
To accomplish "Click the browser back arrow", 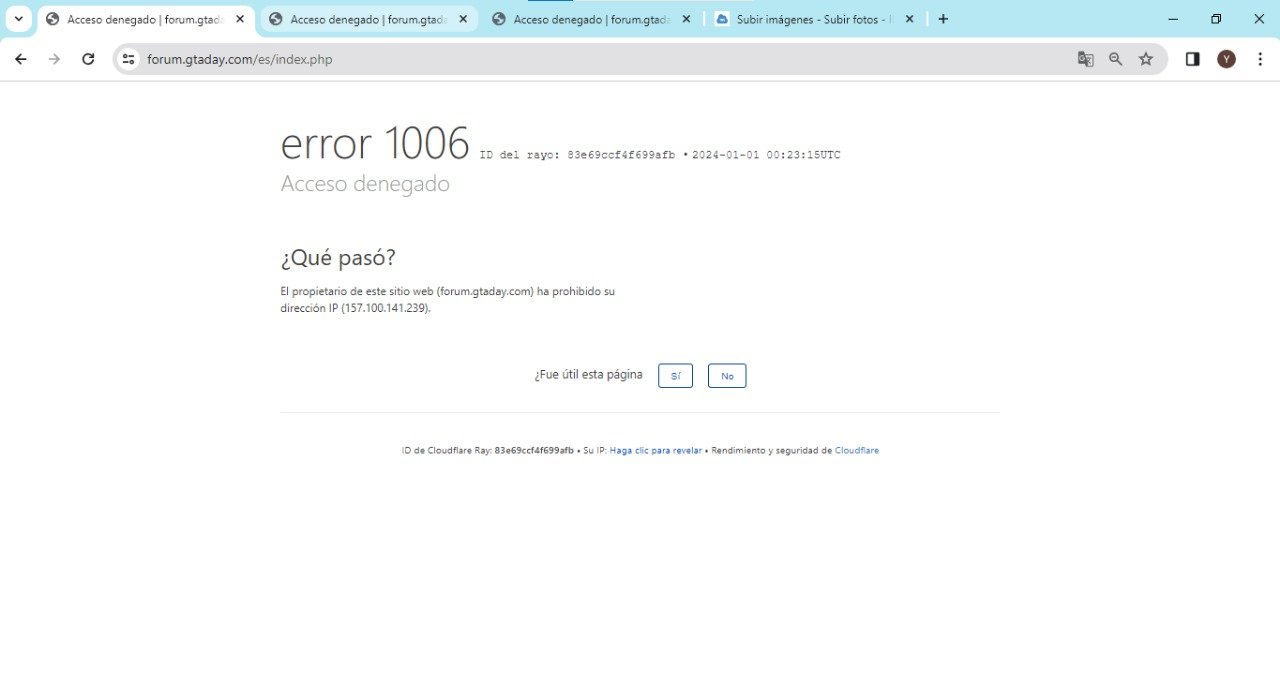I will (20, 59).
